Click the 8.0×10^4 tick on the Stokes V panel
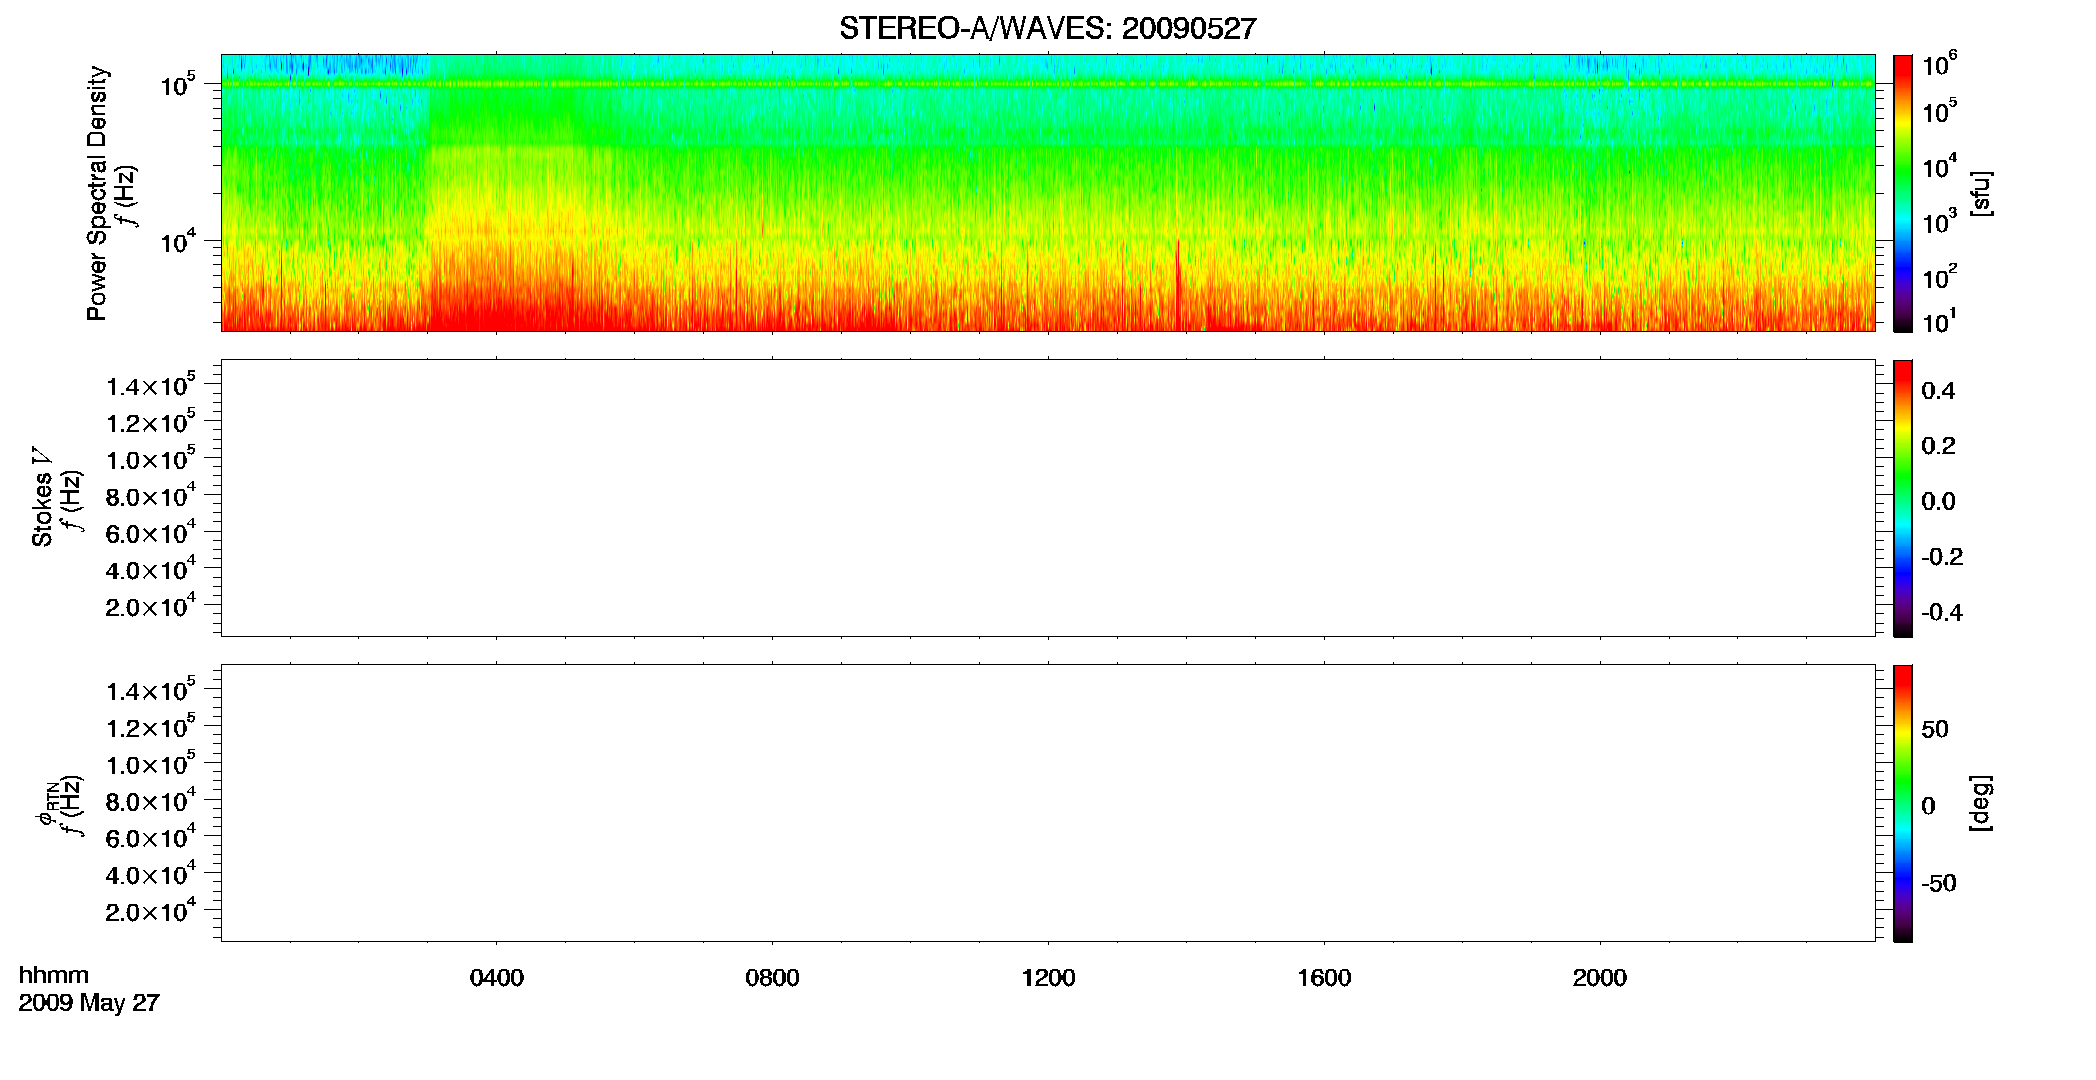 (x=151, y=495)
